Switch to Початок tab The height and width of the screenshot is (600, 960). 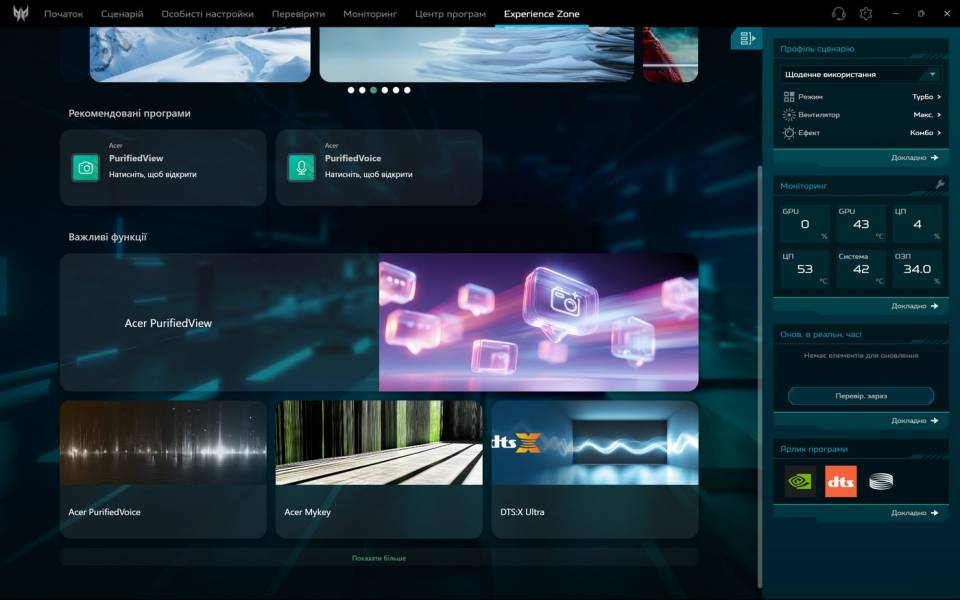[x=64, y=13]
